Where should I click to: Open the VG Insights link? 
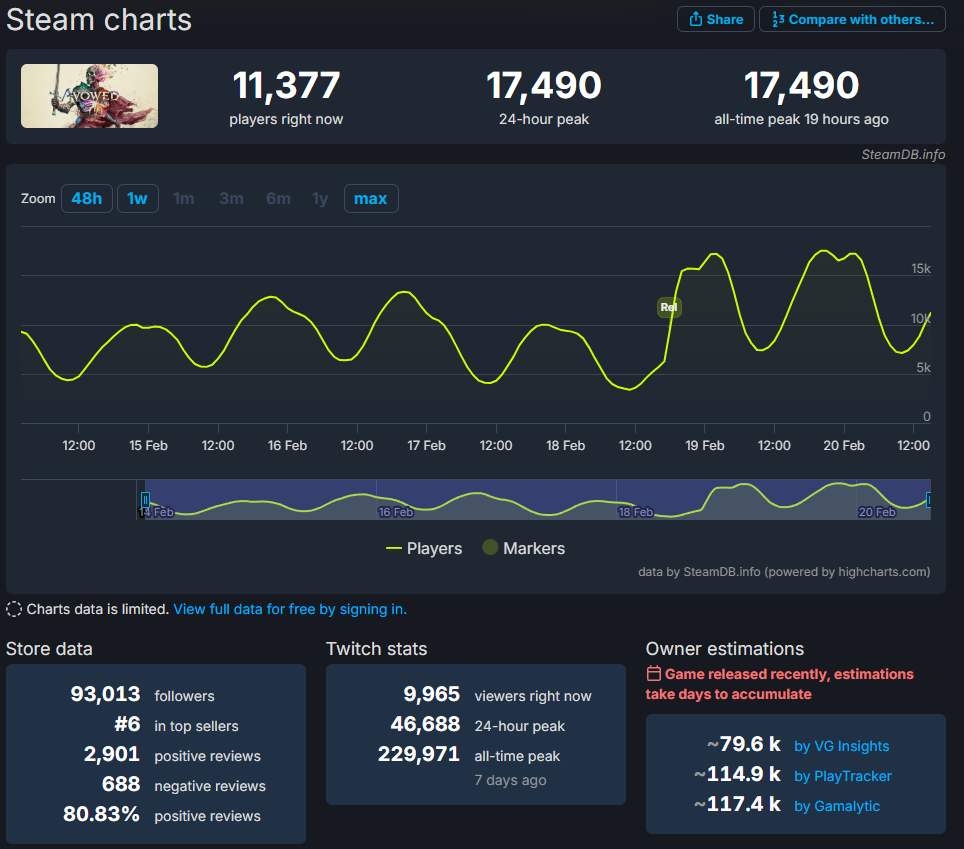coord(842,746)
